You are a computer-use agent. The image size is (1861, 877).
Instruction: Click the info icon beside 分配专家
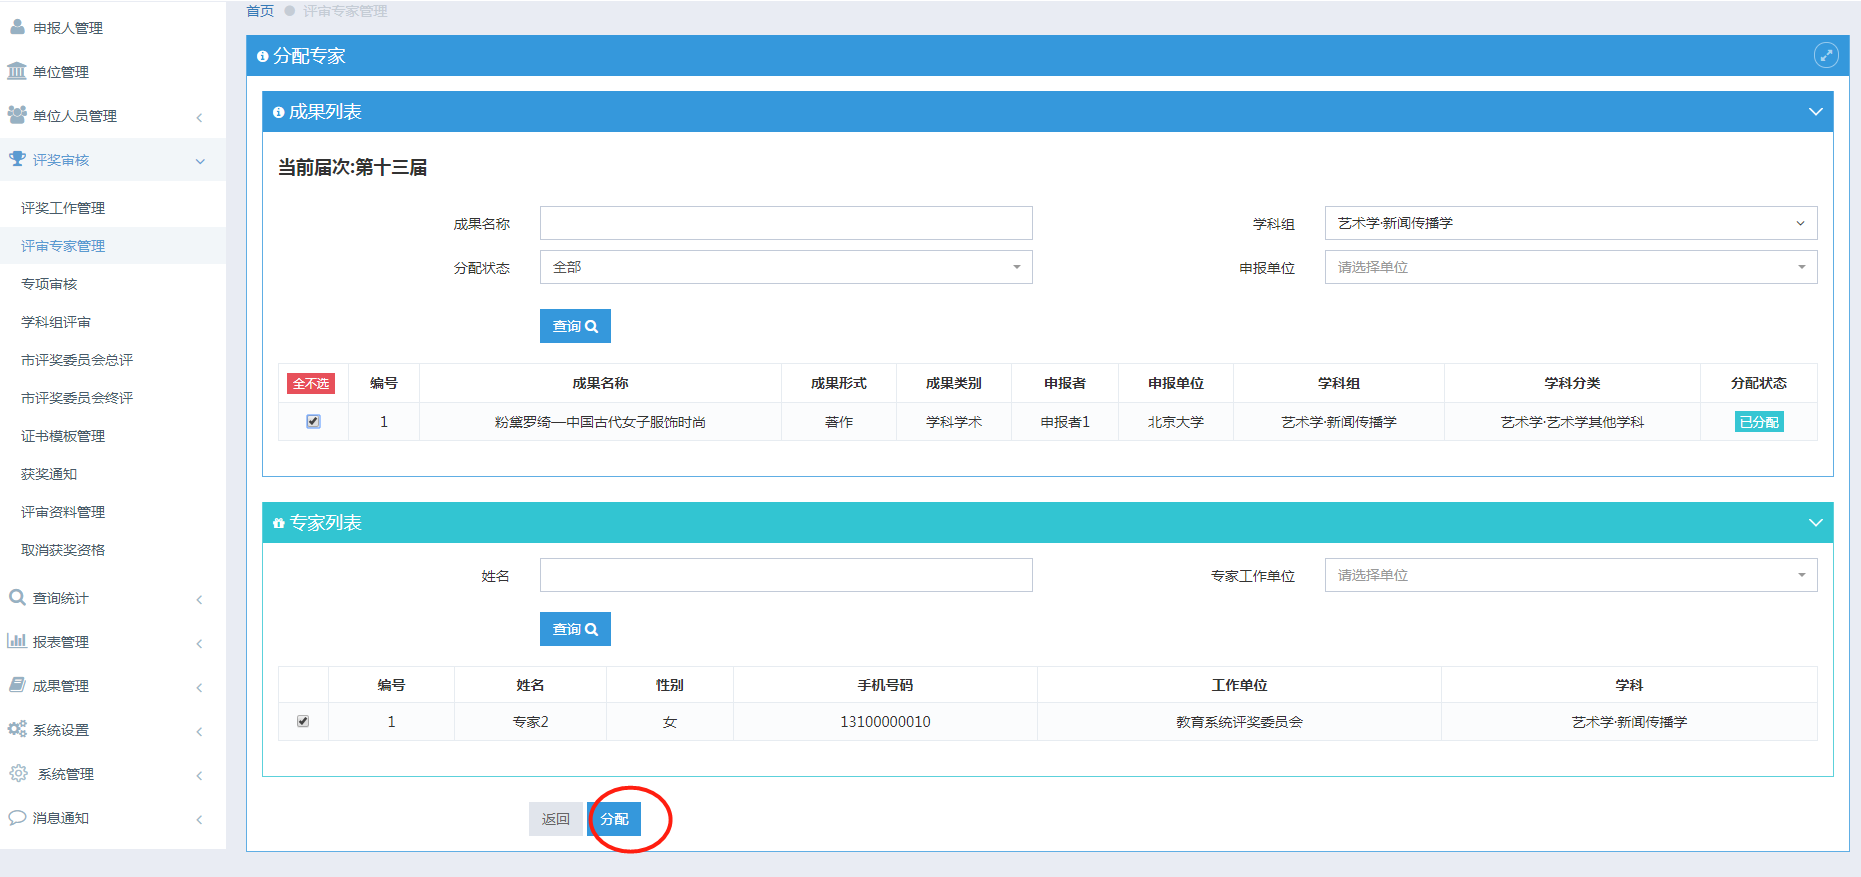pos(262,56)
